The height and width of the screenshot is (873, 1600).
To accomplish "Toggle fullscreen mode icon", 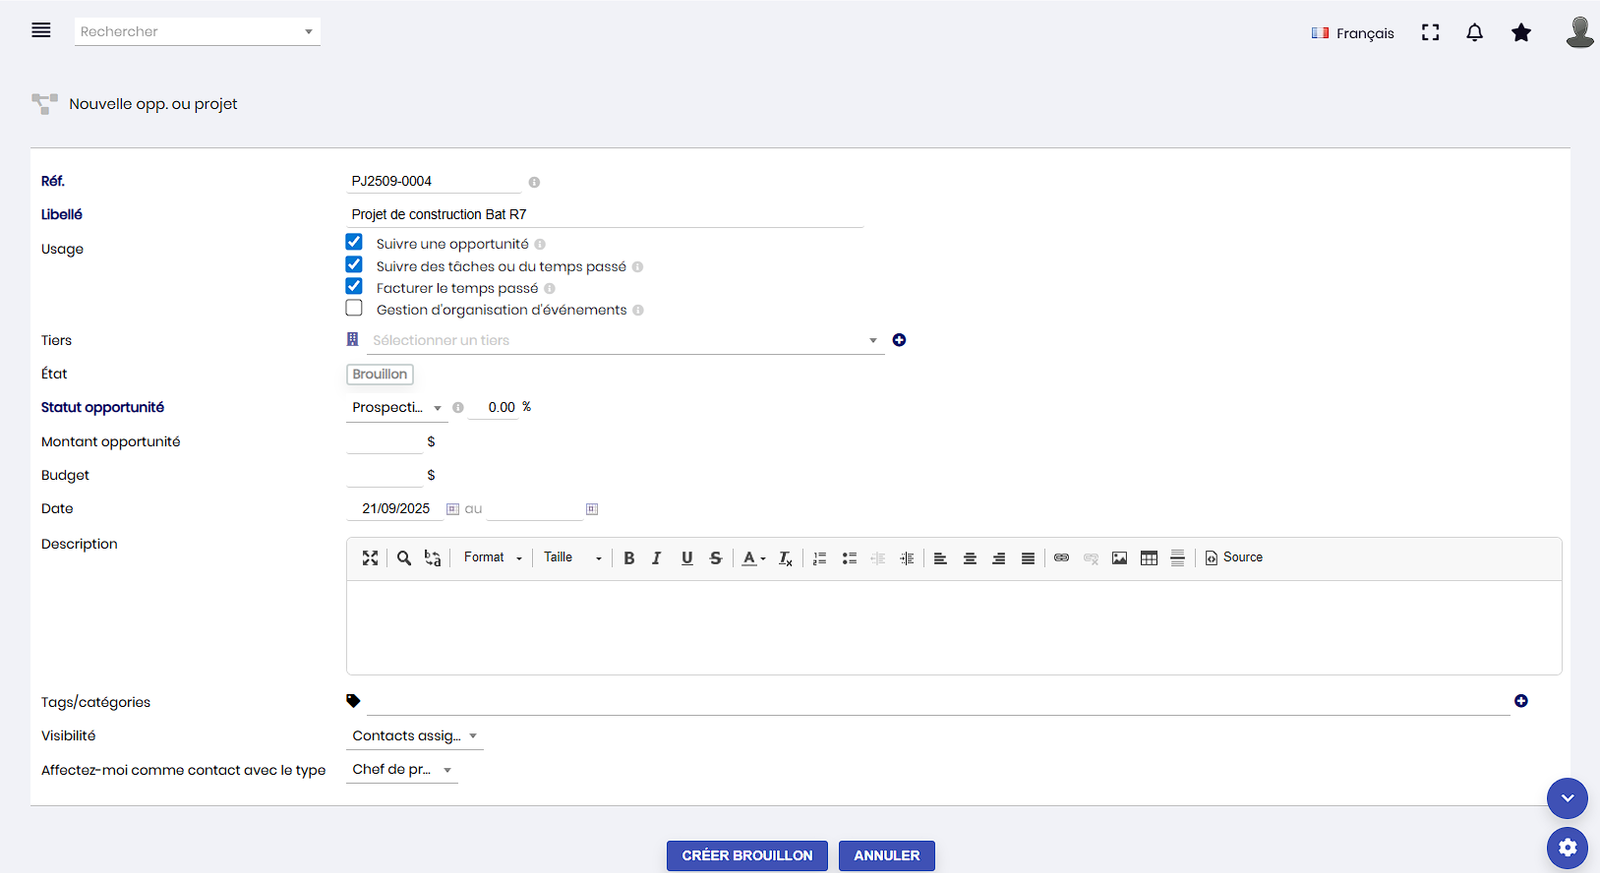I will coord(1430,33).
